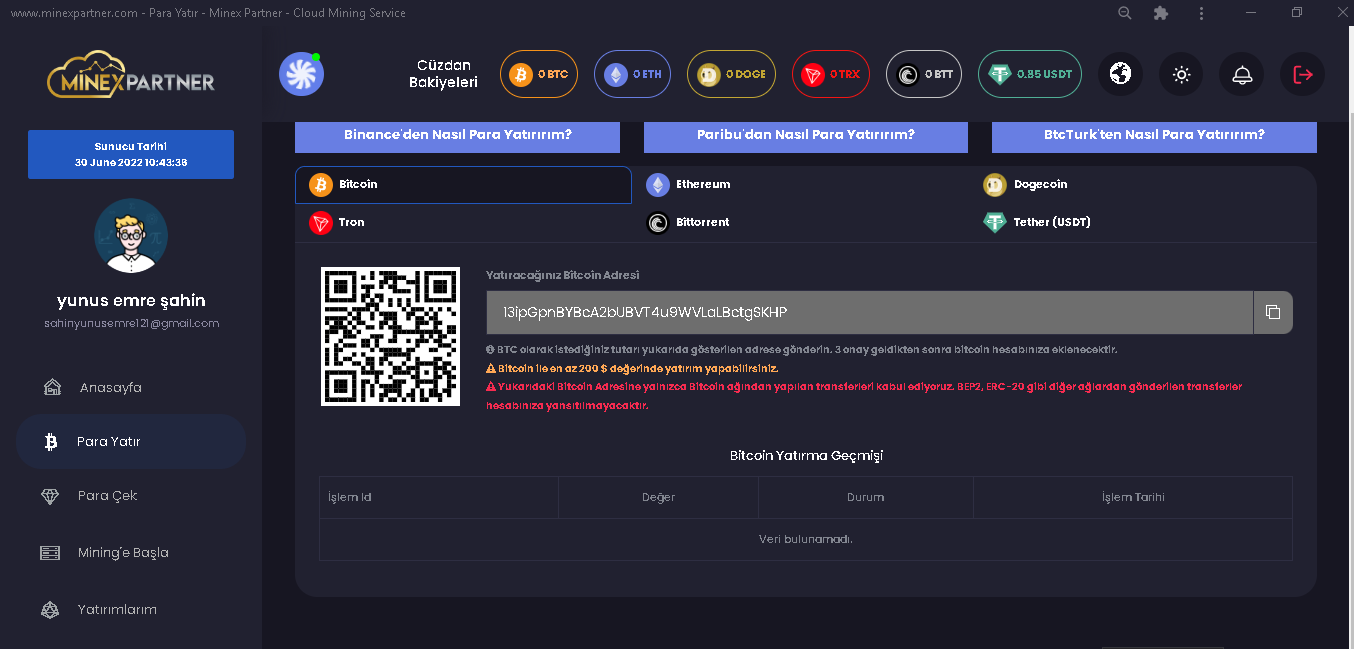Toggle light/dark theme sun icon
Screen dimensions: 1354x649
(x=1181, y=74)
